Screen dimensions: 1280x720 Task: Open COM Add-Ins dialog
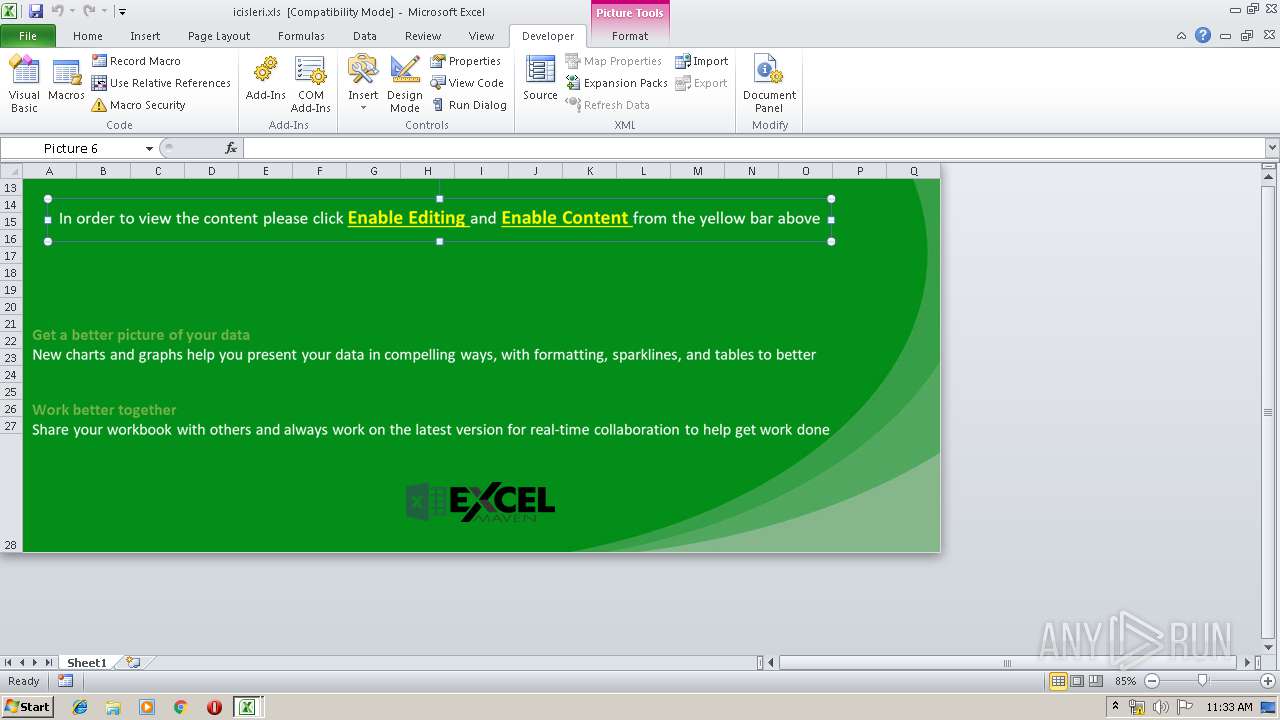tap(310, 84)
